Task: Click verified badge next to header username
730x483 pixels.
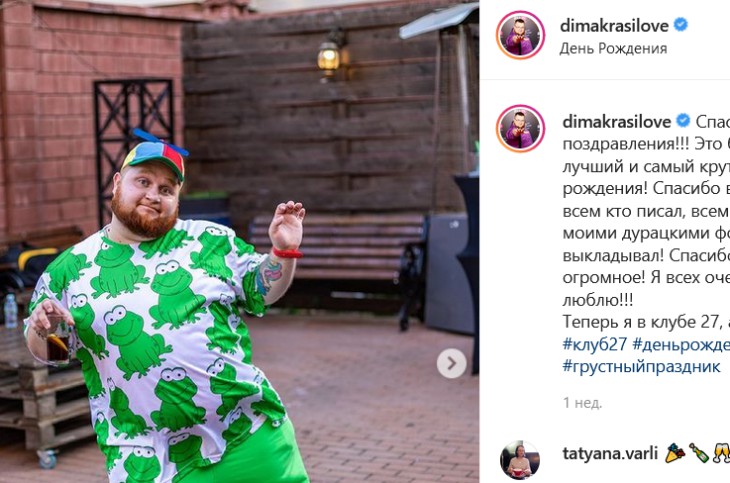Action: coord(681,25)
